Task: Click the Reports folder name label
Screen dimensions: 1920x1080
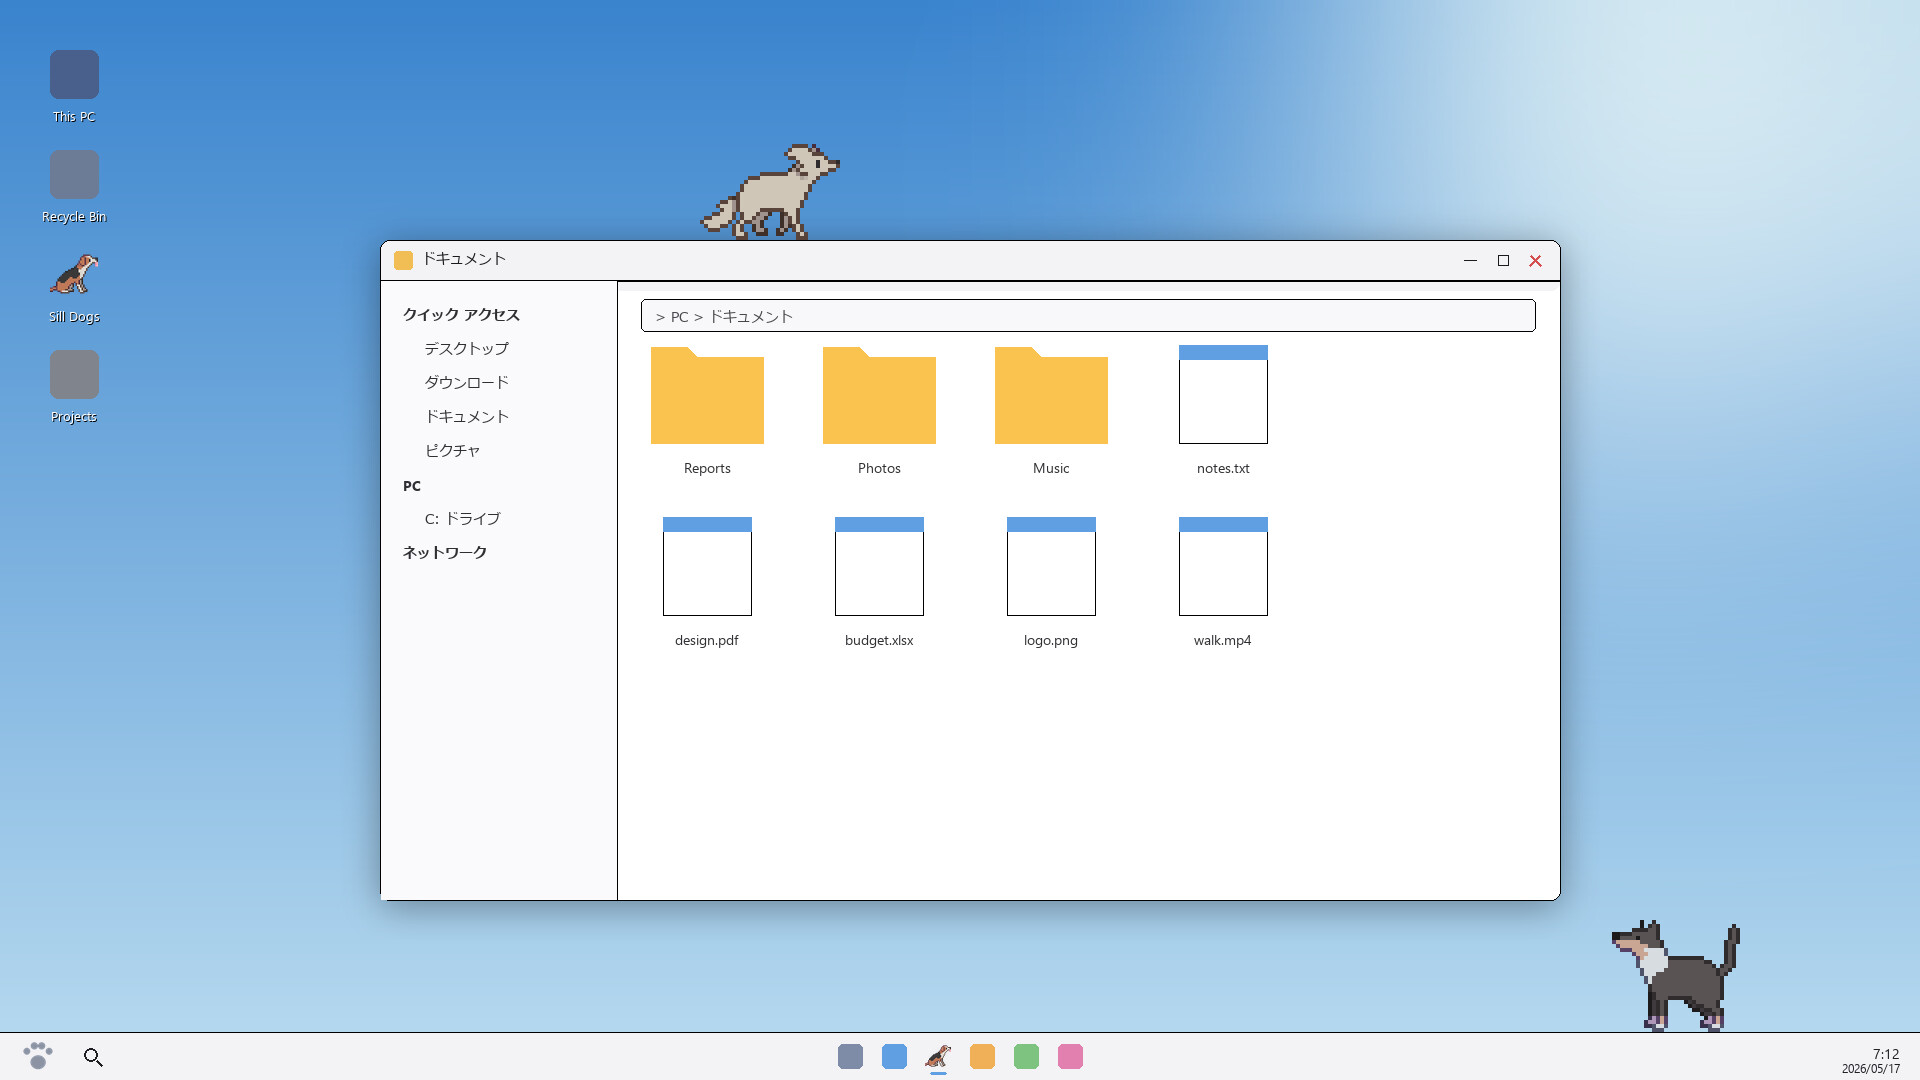Action: pos(707,468)
